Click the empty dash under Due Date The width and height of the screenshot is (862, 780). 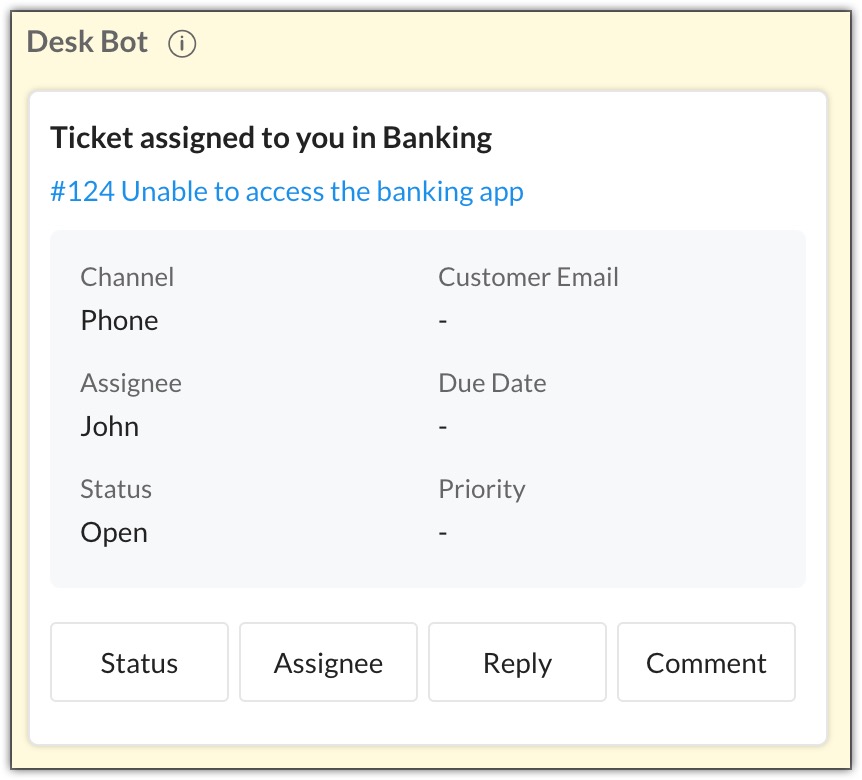443,427
